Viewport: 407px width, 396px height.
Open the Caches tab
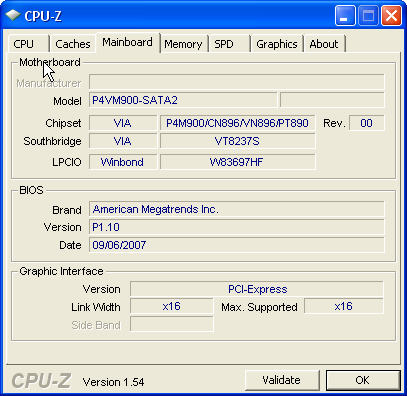73,44
